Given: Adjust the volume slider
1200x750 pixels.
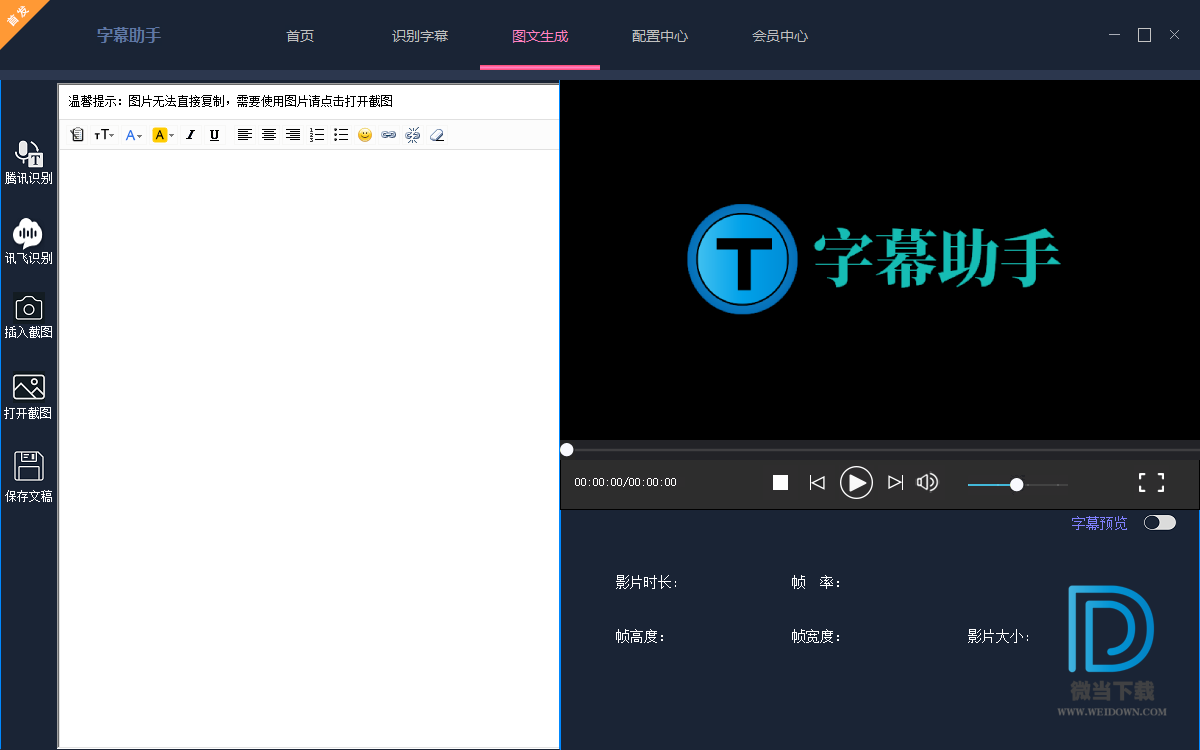Looking at the screenshot, I should (1017, 484).
